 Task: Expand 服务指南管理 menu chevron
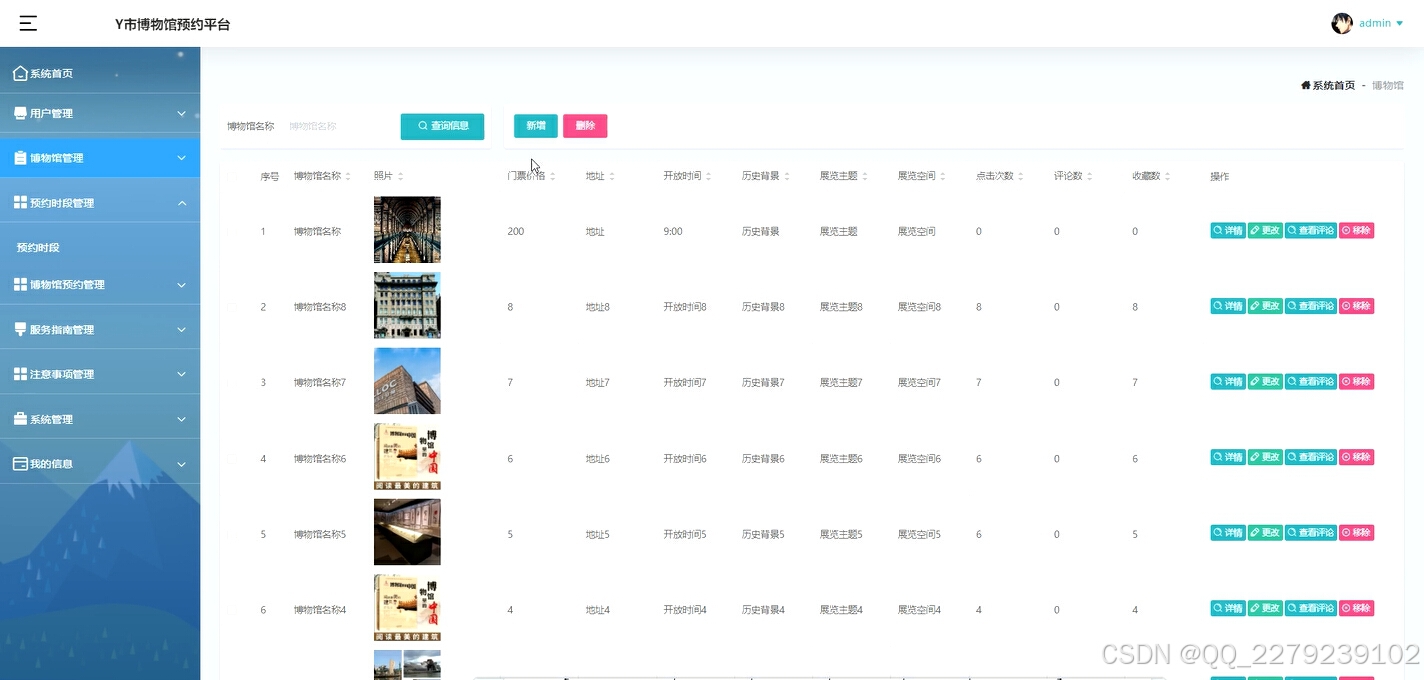pos(182,329)
